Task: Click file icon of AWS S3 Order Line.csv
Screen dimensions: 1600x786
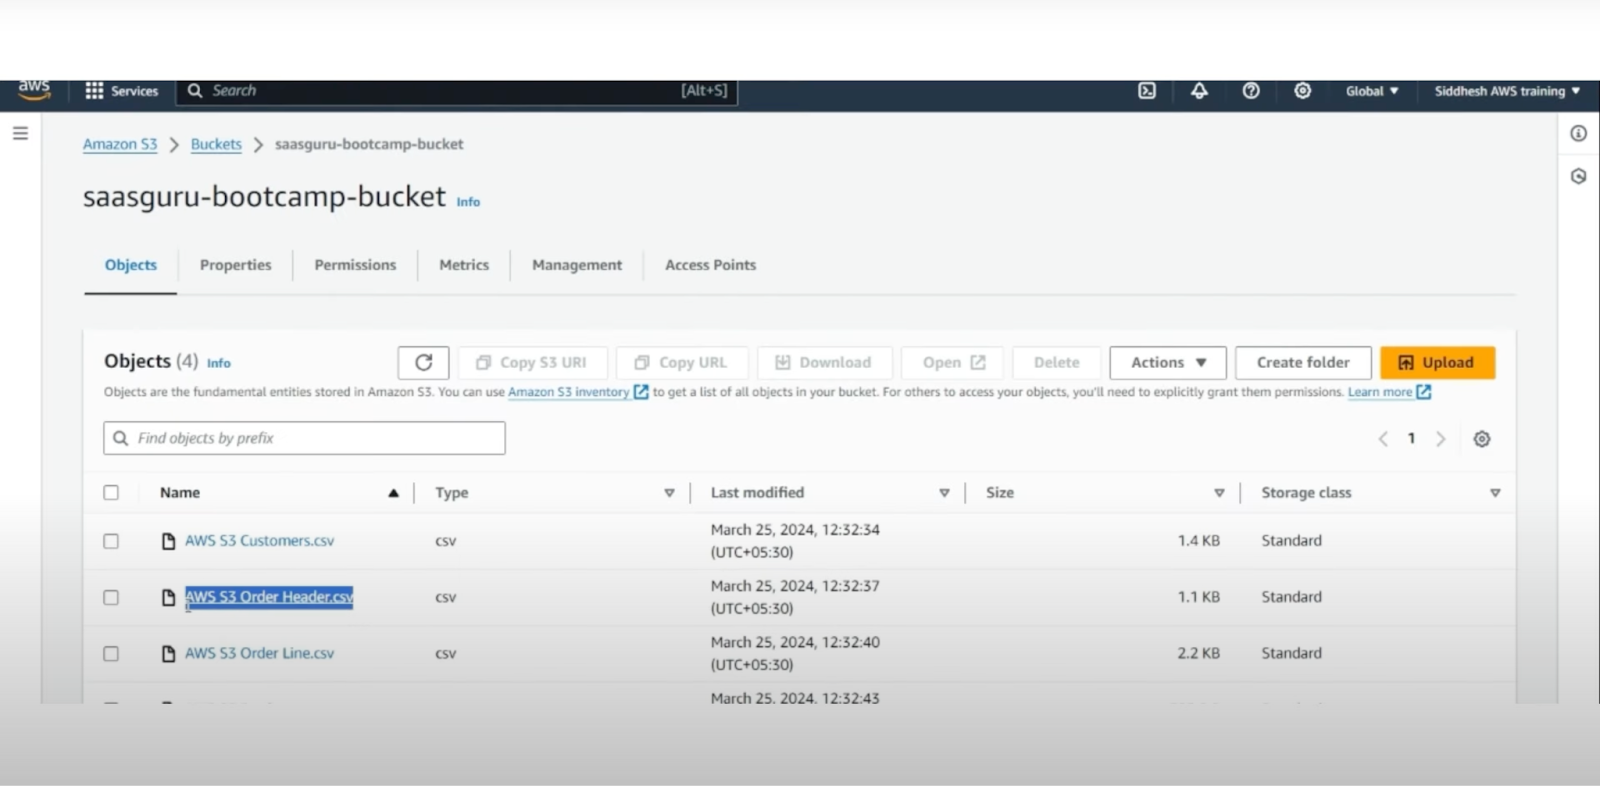Action: coord(169,653)
